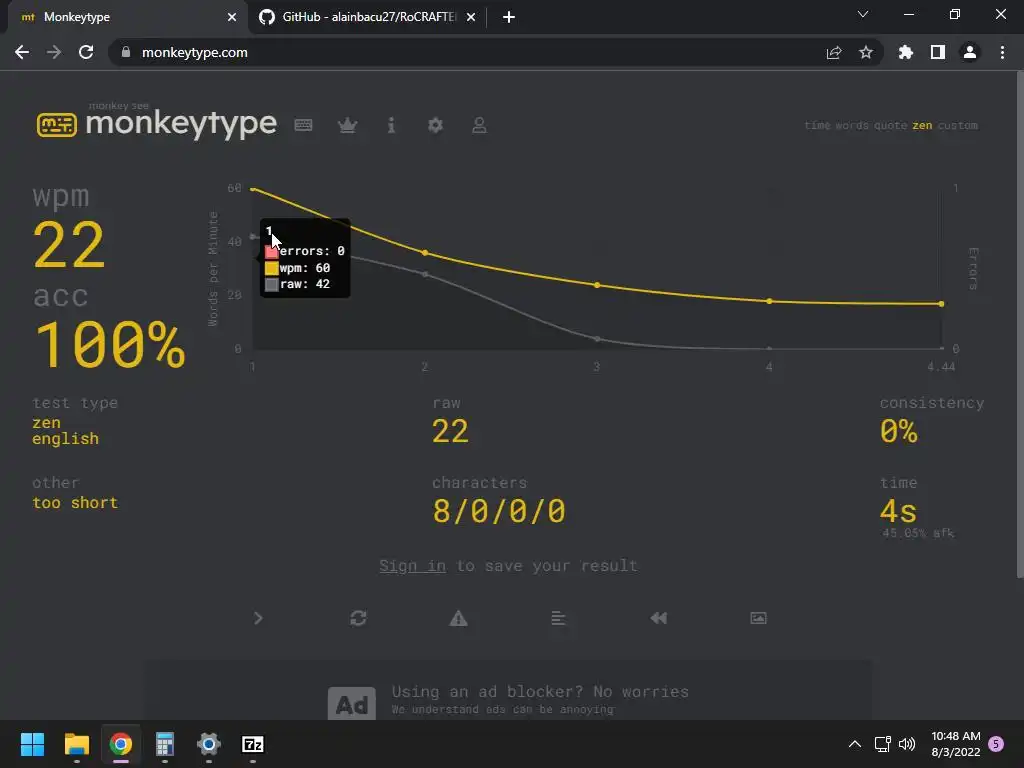Go back in browser history

point(22,52)
